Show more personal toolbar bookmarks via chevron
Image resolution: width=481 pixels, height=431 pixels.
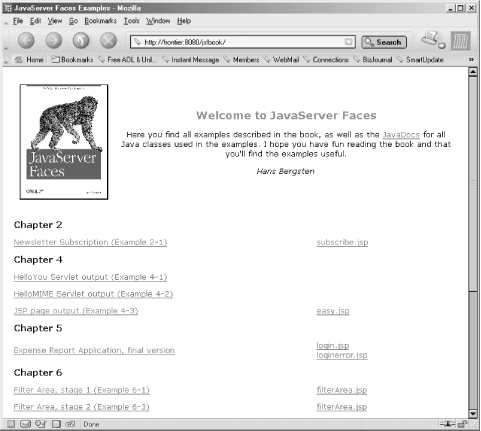(x=471, y=59)
